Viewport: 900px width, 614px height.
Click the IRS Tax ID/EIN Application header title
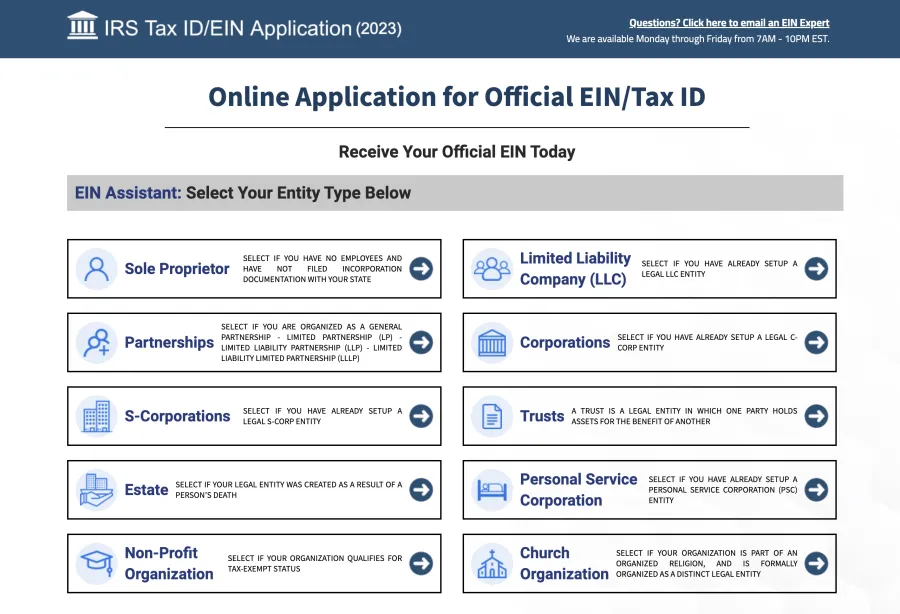coord(253,28)
